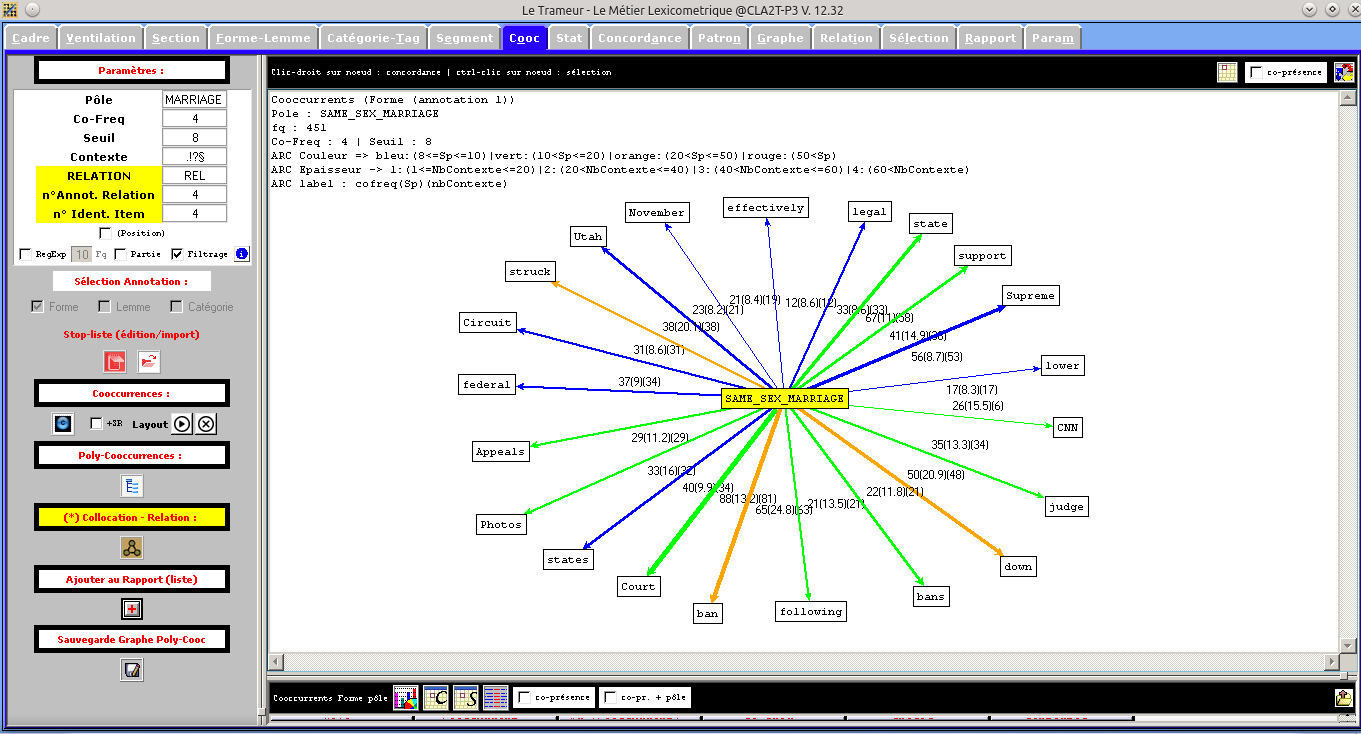1361x734 pixels.
Task: Click the RELATION value field
Action: [x=194, y=176]
